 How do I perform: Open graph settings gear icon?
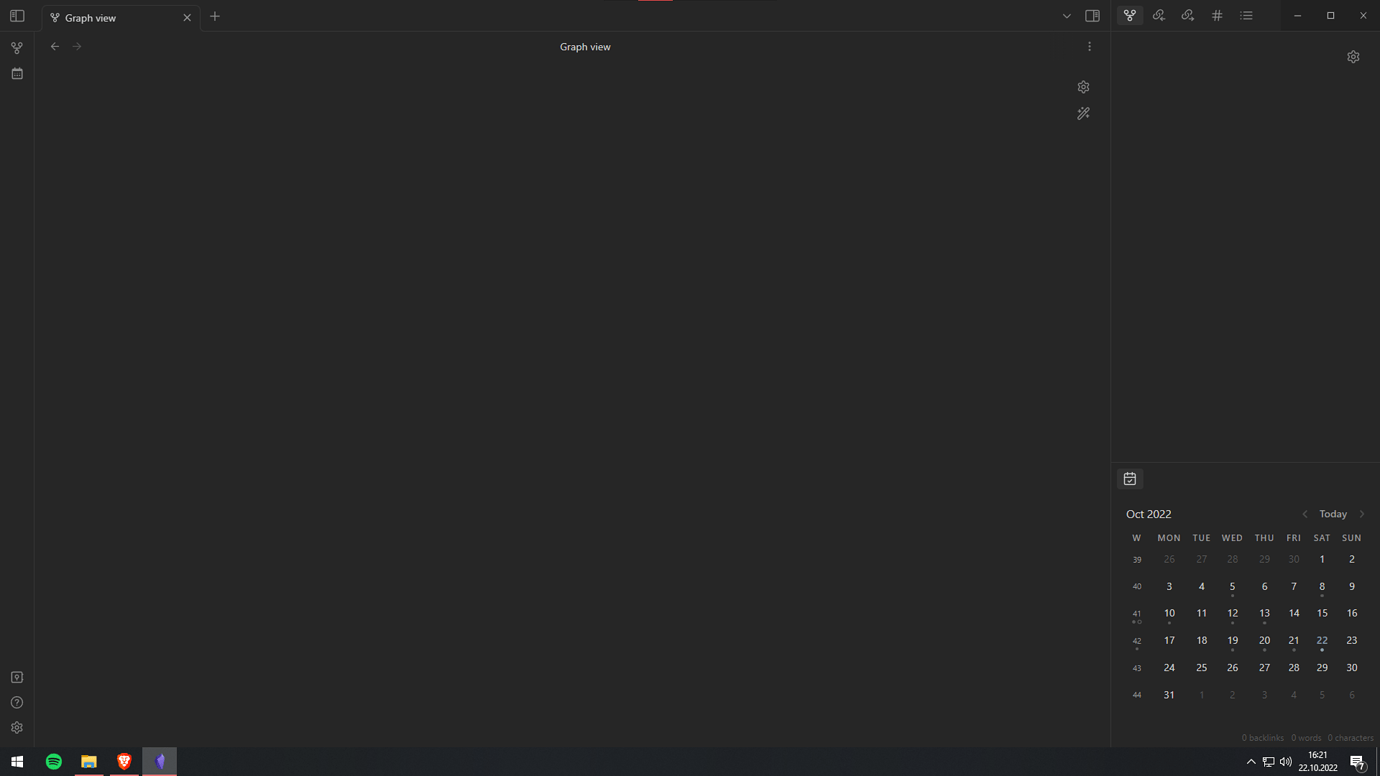(1083, 87)
